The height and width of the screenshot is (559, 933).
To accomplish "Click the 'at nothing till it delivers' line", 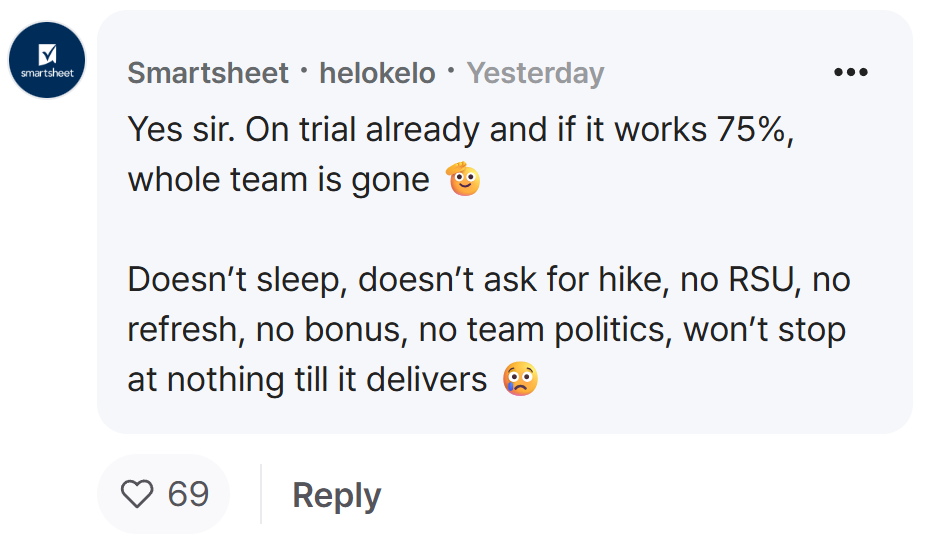I will 307,379.
